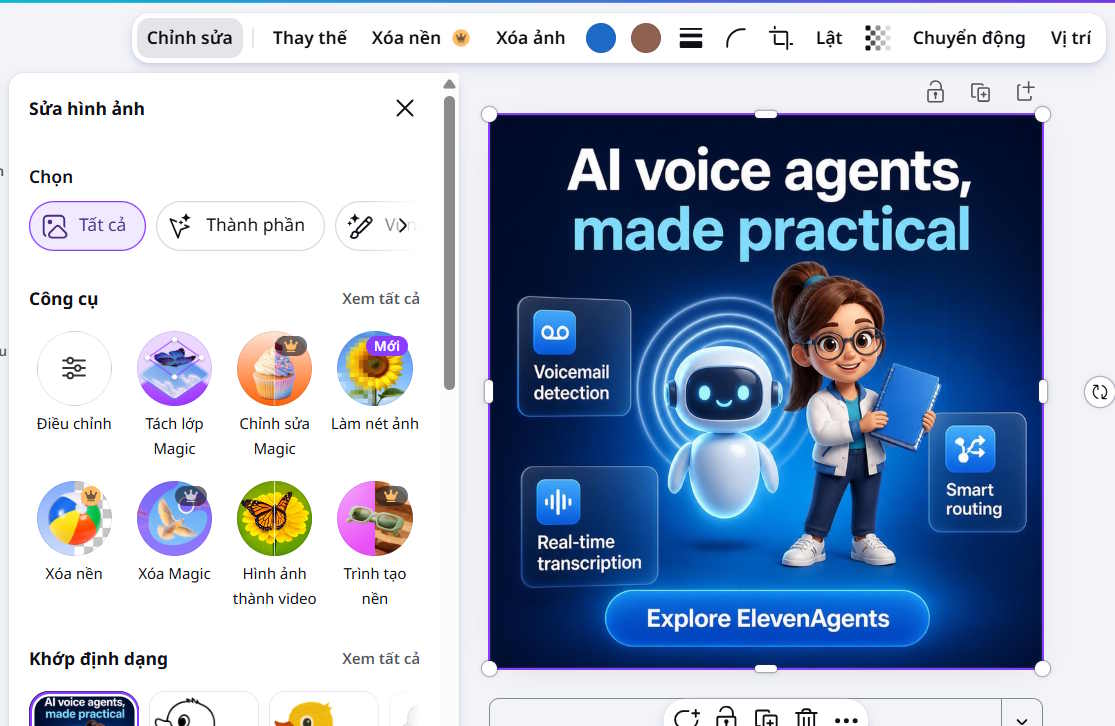Click the lock icon in floating toolbar

point(726,717)
